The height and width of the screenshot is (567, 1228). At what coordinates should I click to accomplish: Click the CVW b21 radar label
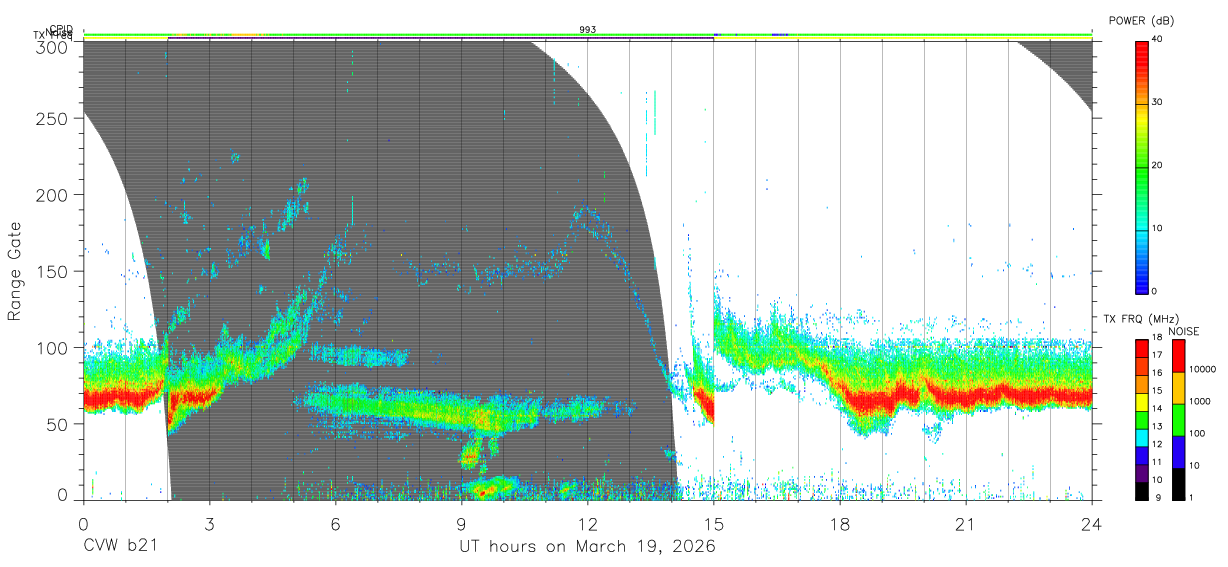(119, 547)
